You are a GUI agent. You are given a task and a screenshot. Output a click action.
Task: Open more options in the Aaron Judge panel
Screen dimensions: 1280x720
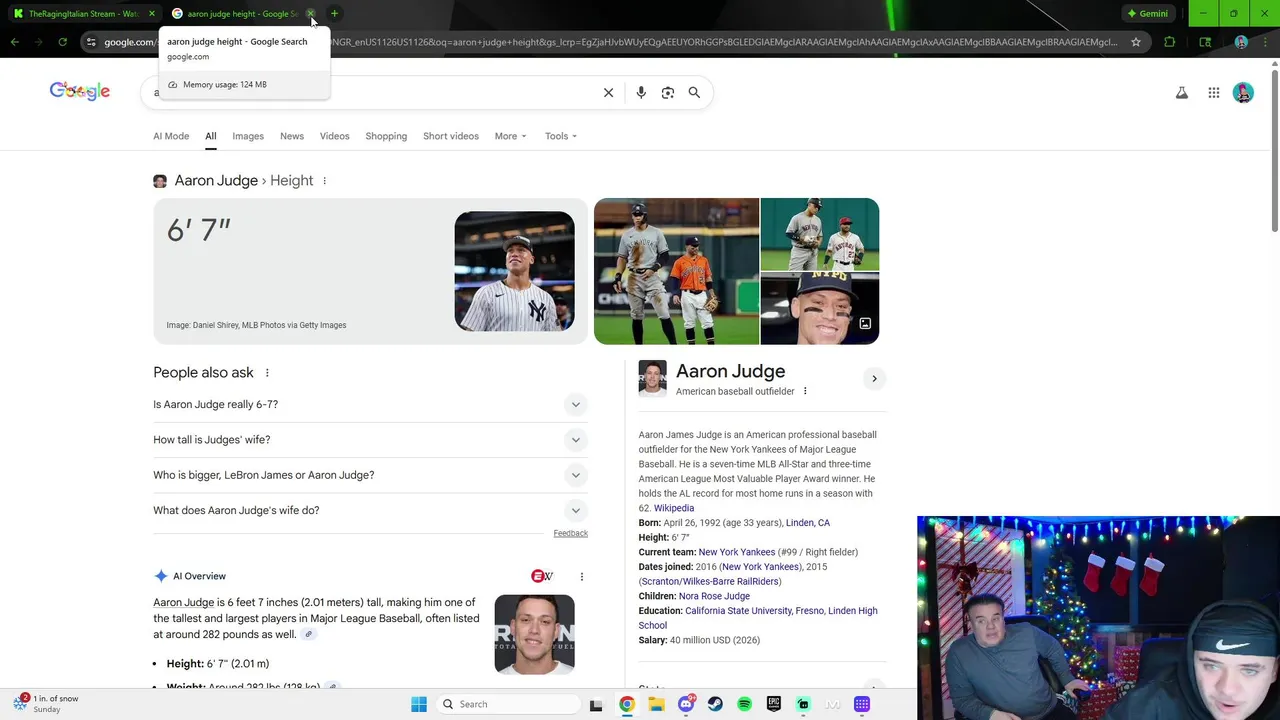pos(805,392)
